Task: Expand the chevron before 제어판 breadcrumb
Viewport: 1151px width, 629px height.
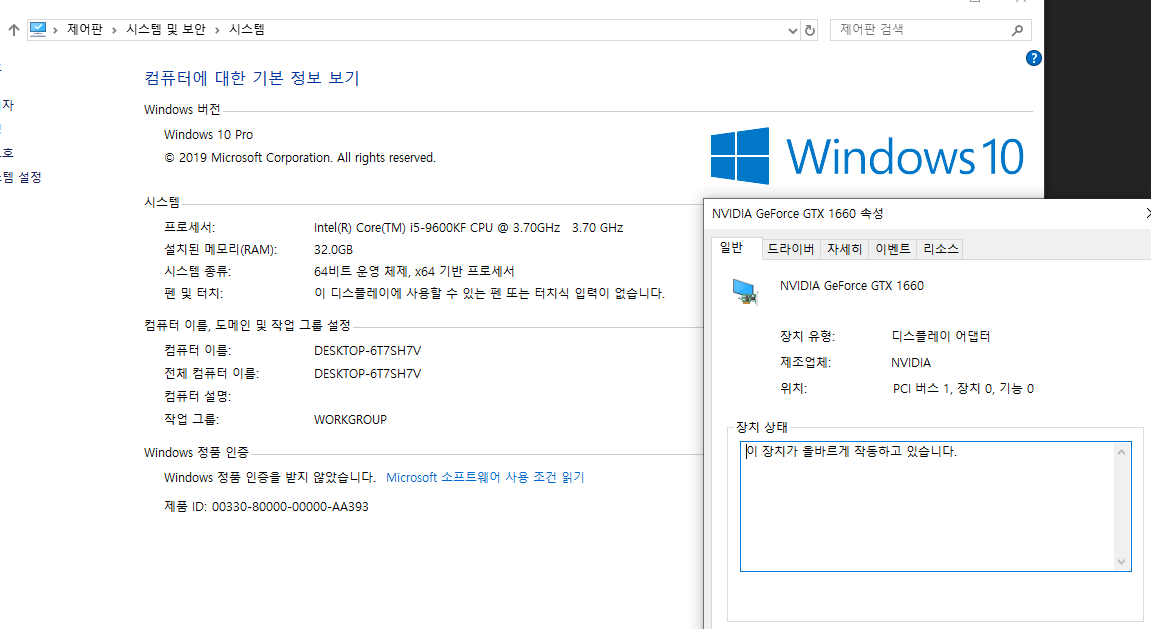Action: pyautogui.click(x=56, y=30)
